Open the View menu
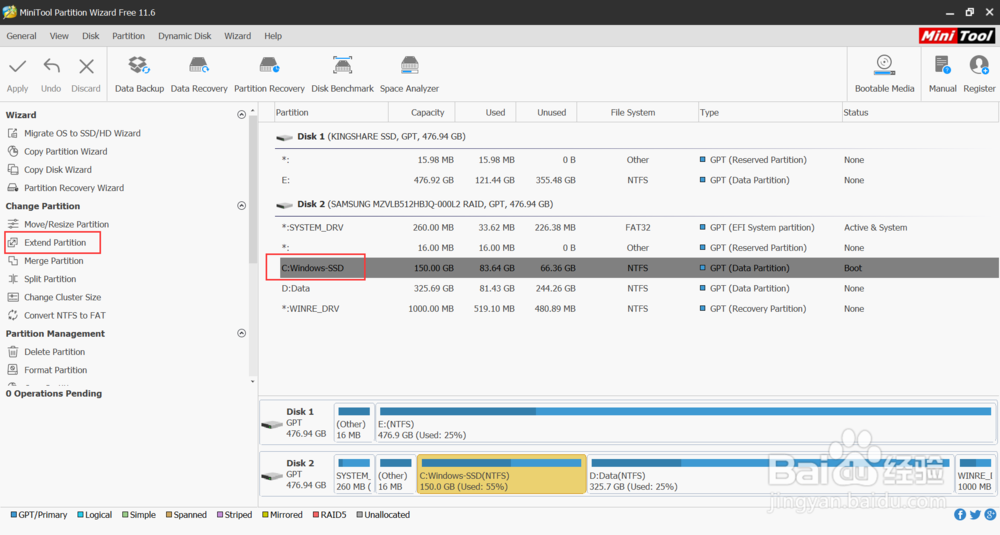Image resolution: width=1000 pixels, height=535 pixels. click(x=59, y=36)
